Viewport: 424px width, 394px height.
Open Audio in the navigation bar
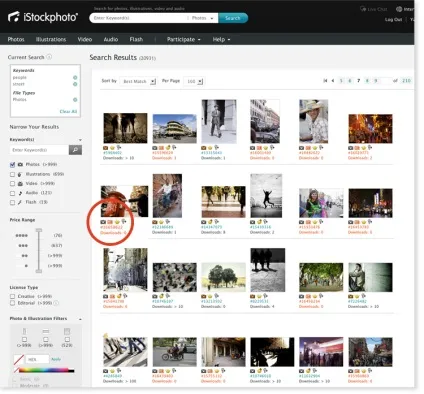[111, 39]
